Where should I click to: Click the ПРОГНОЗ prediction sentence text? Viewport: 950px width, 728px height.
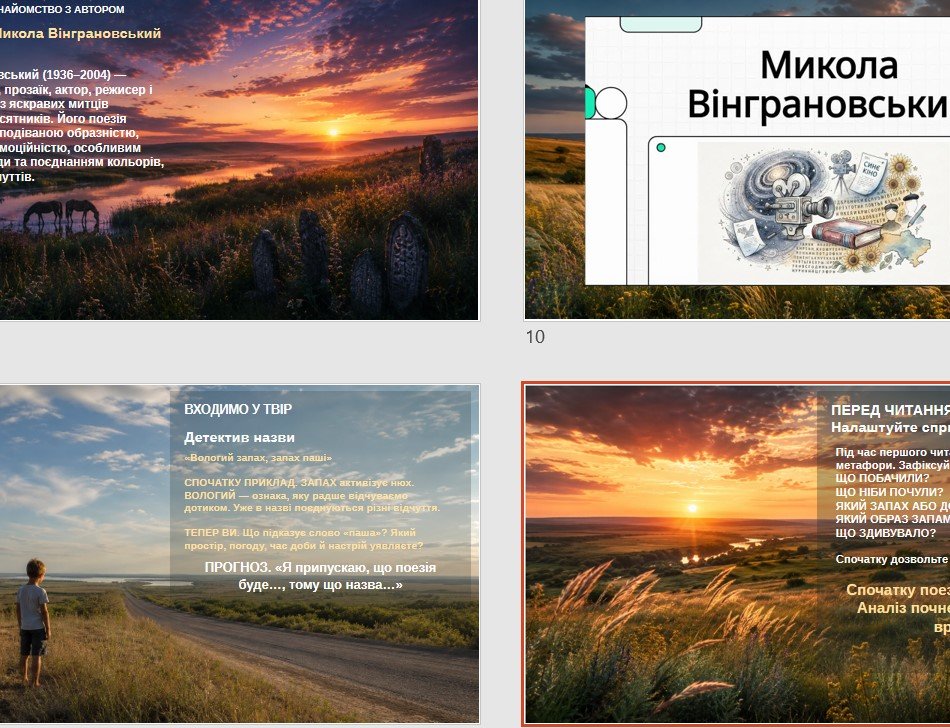[320, 576]
